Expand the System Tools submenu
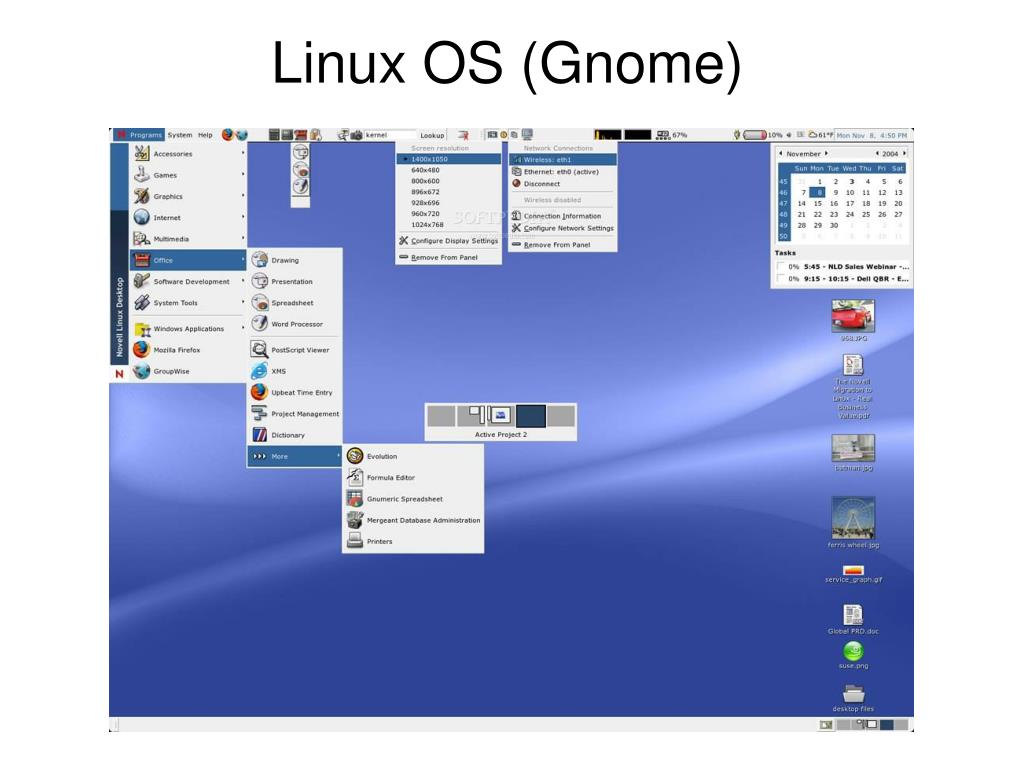 pos(188,303)
